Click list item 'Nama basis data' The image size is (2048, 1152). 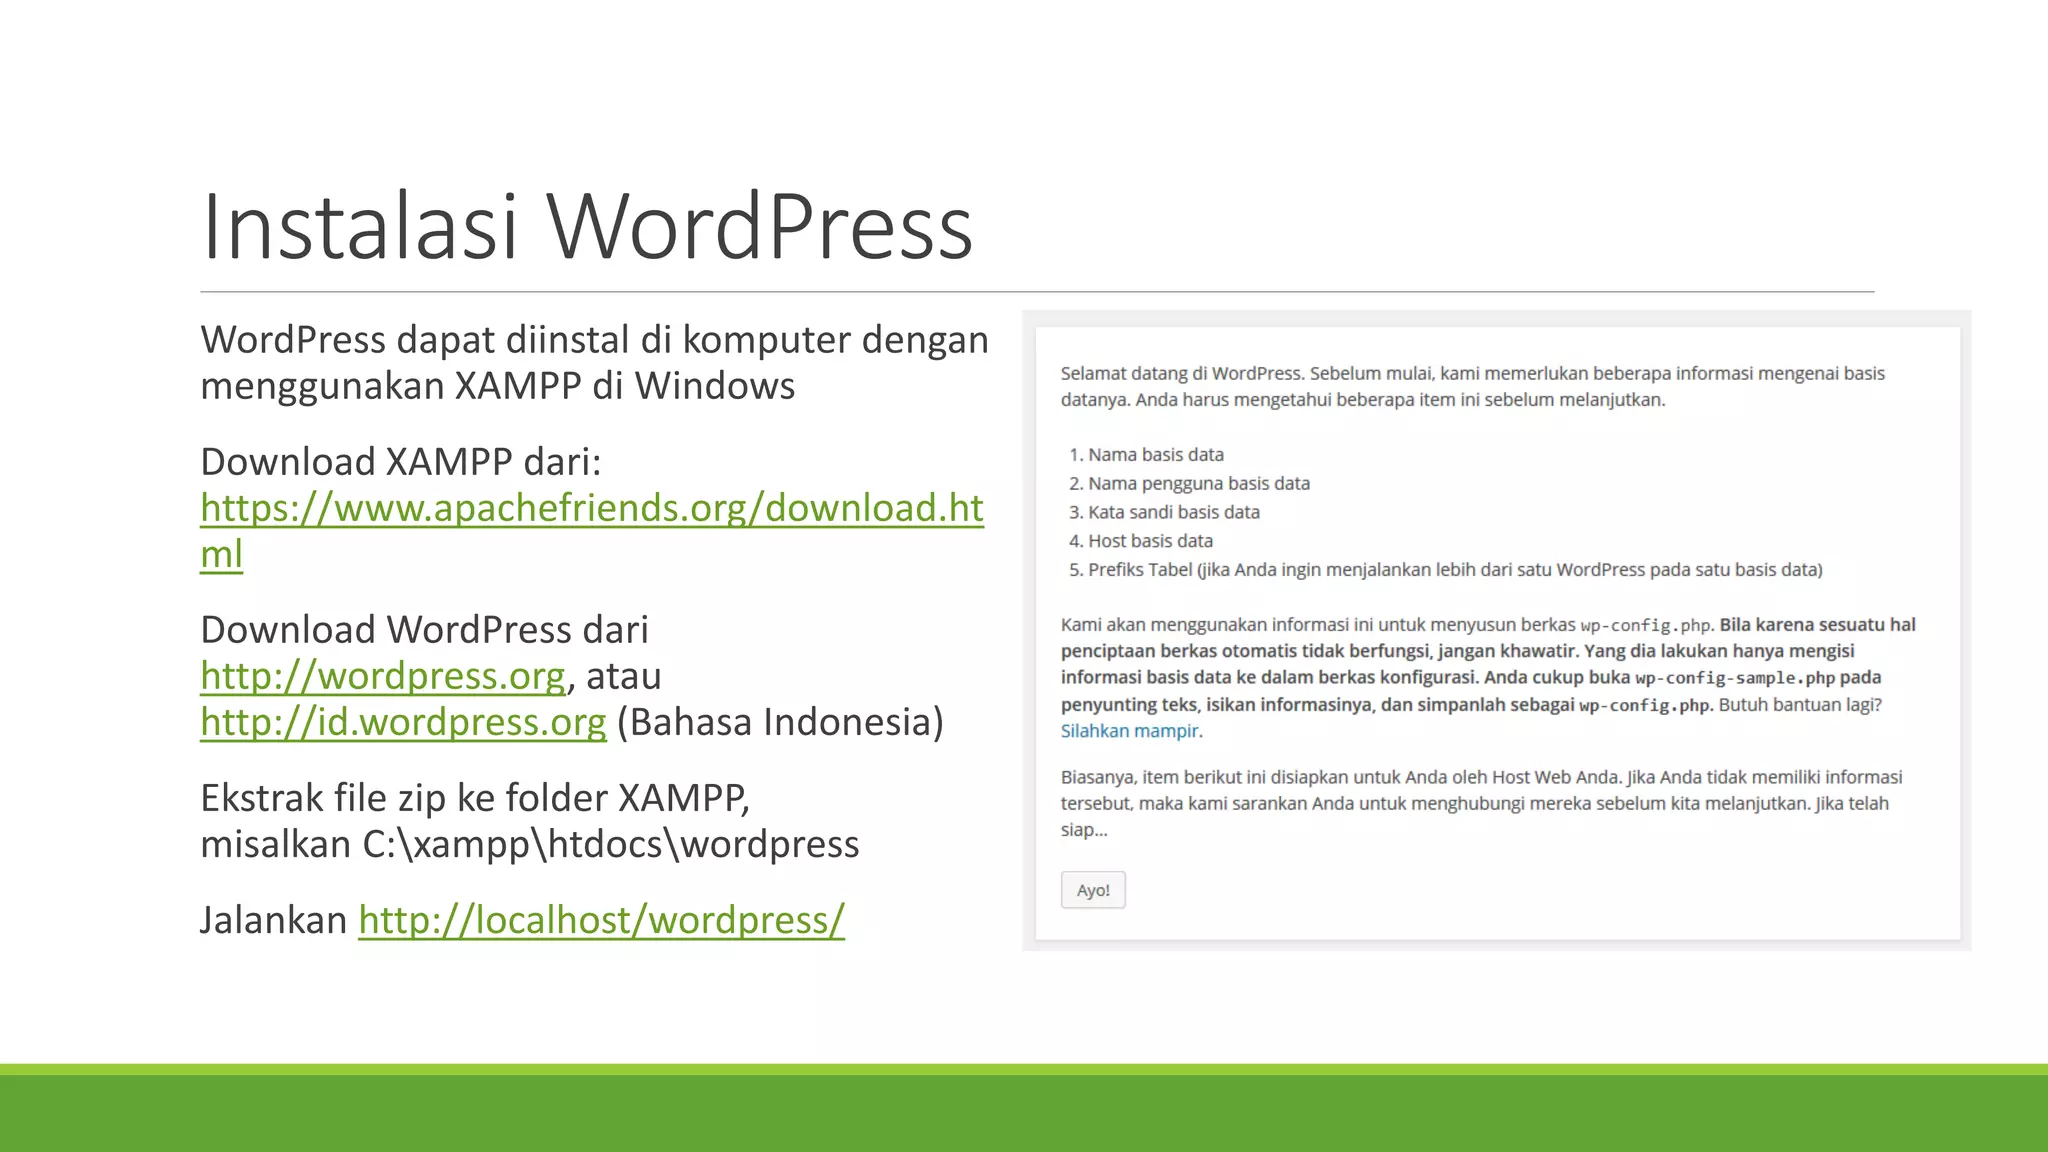tap(1155, 455)
